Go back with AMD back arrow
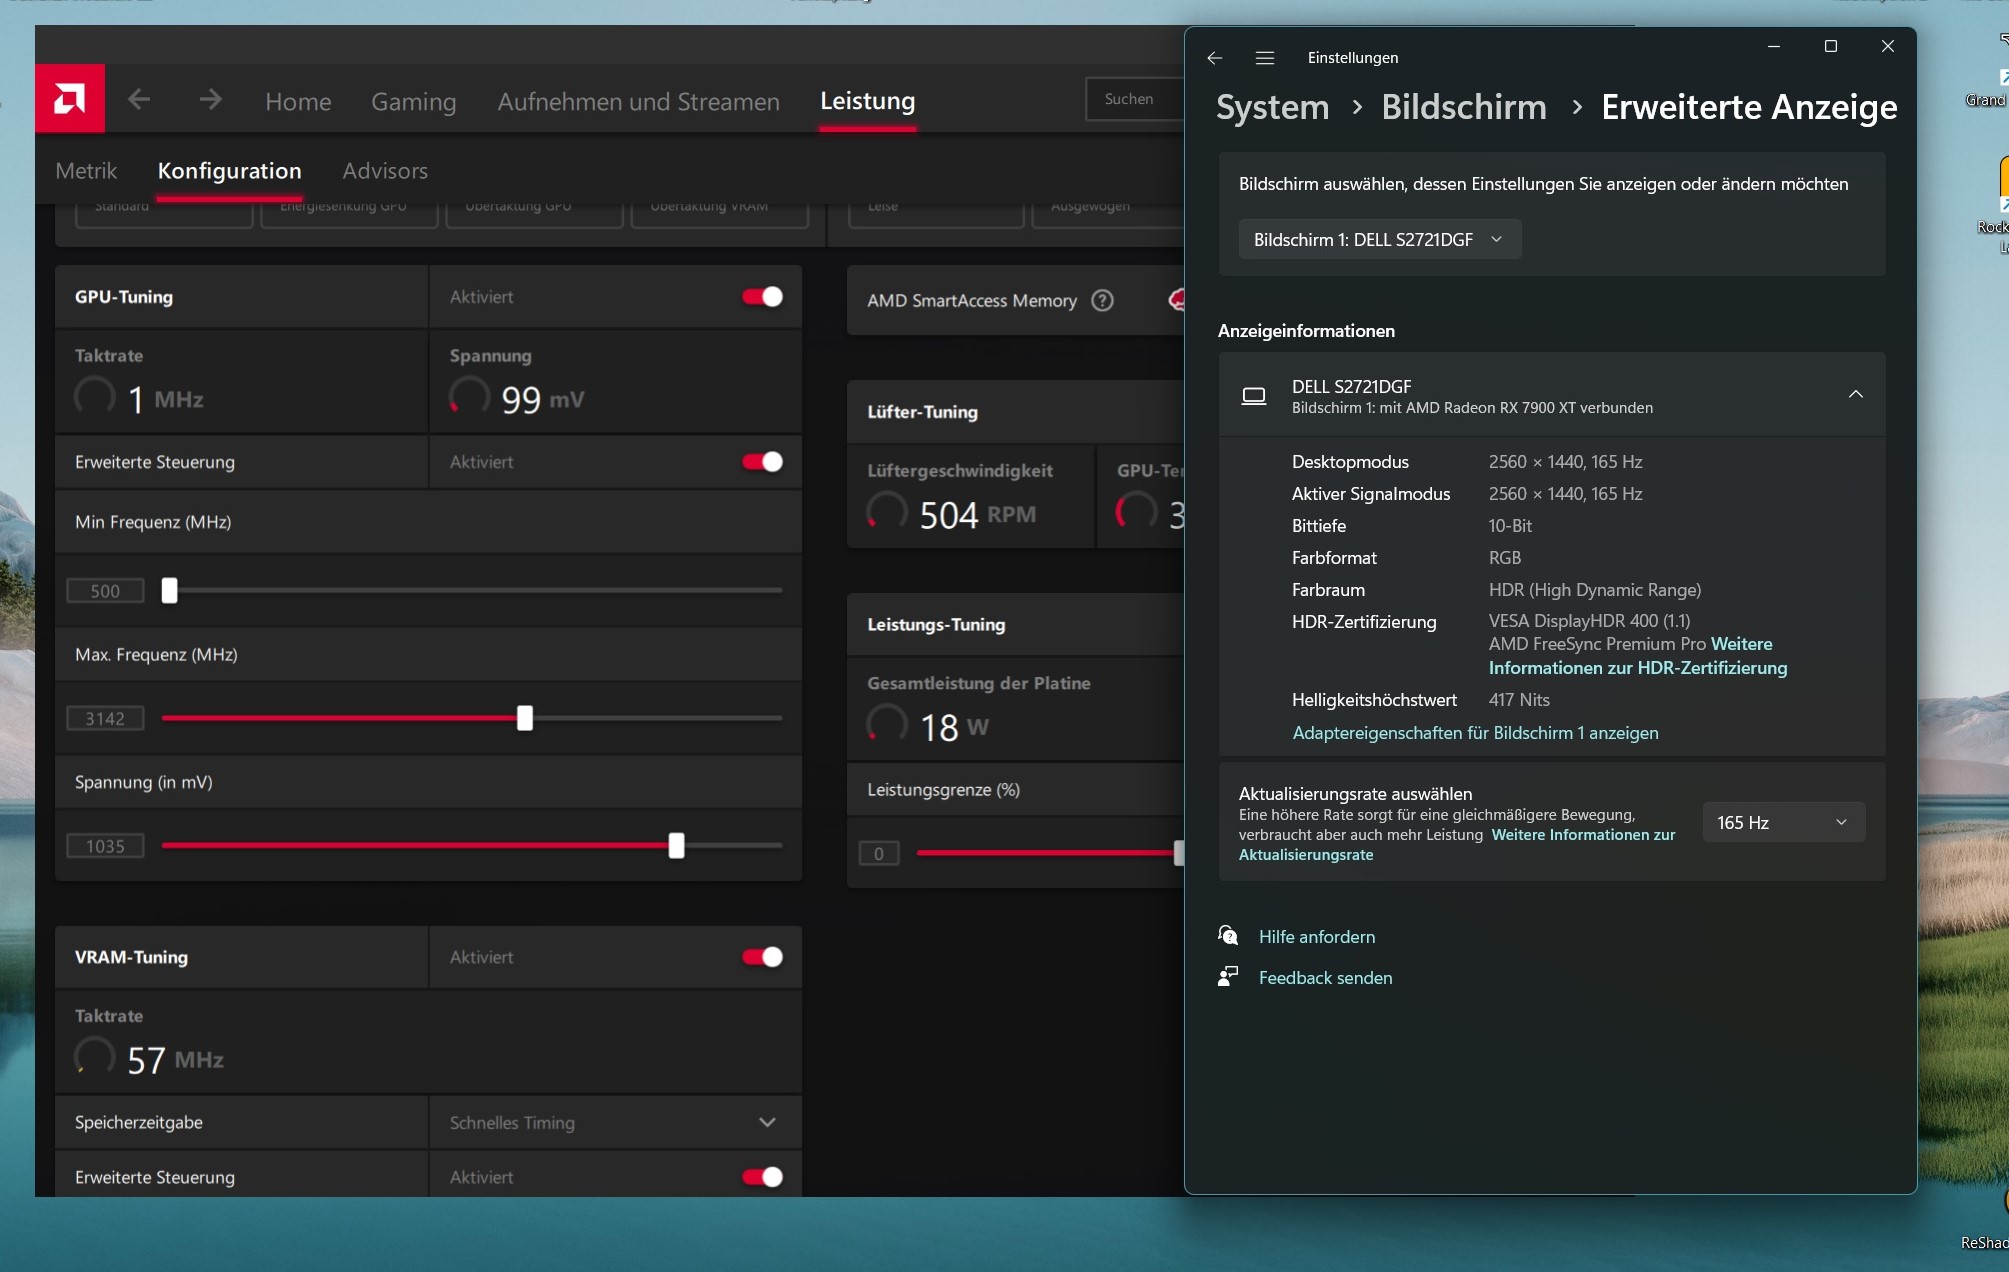 click(x=139, y=99)
